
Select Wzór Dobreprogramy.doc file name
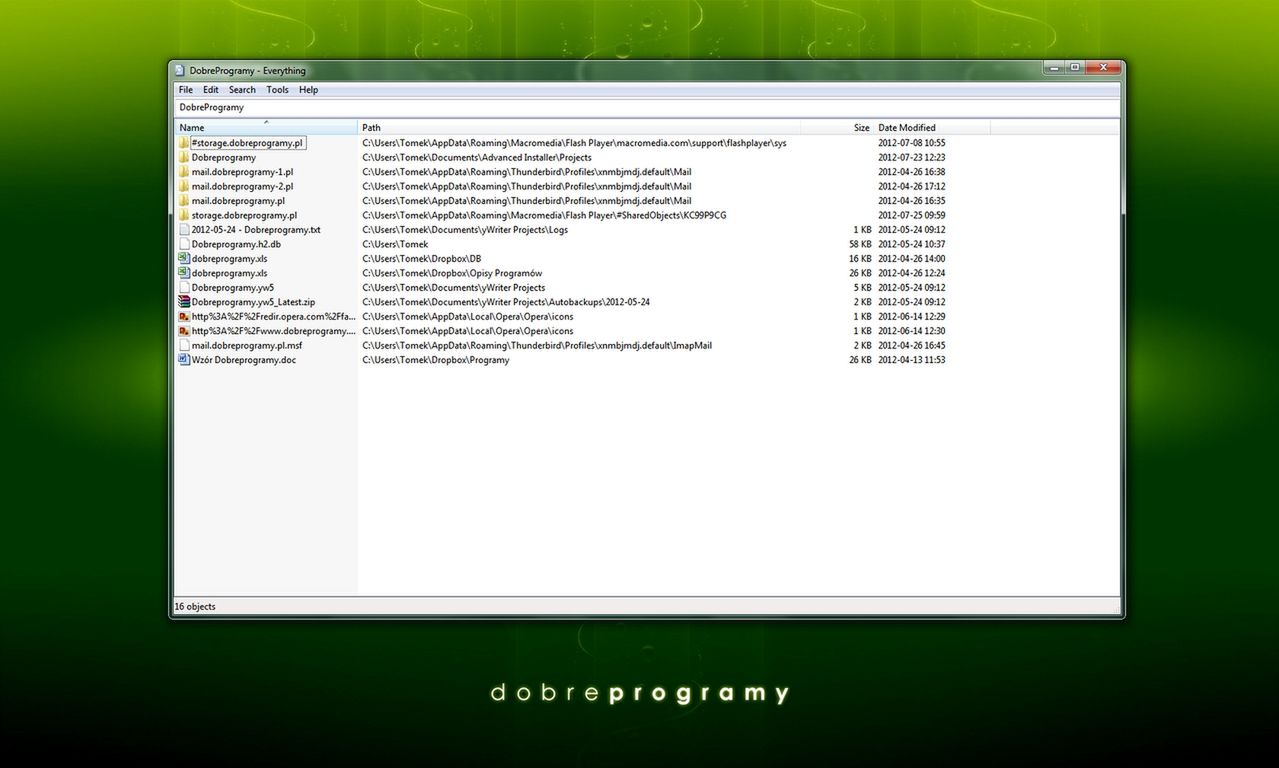244,359
